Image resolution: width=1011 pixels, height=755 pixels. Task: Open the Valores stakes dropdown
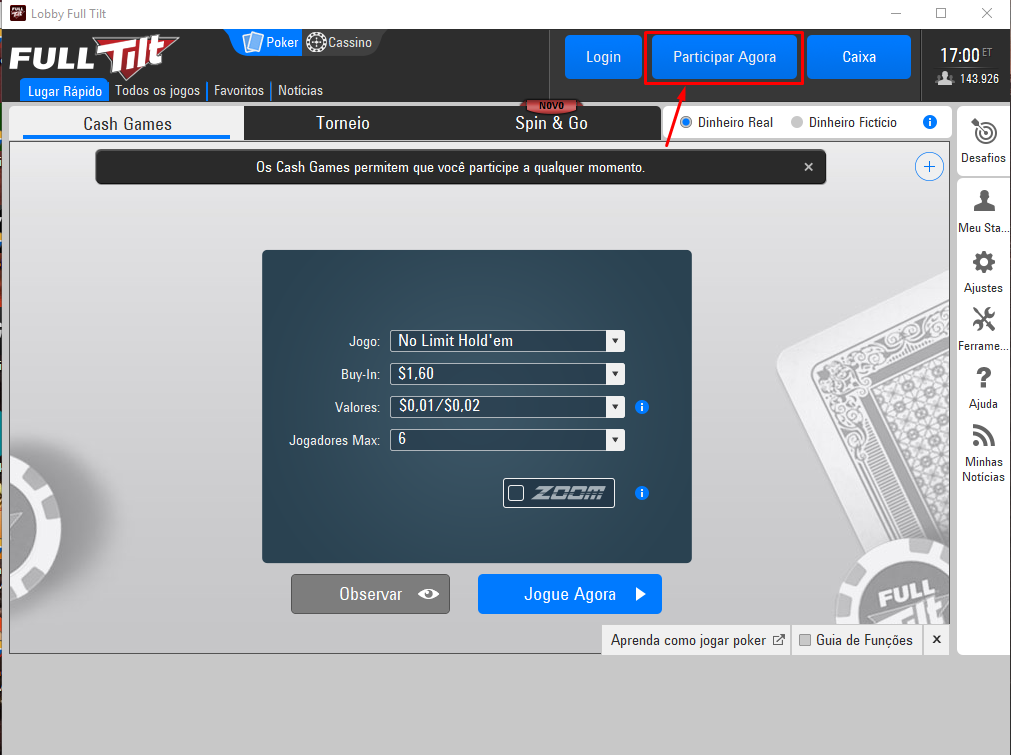[x=507, y=407]
